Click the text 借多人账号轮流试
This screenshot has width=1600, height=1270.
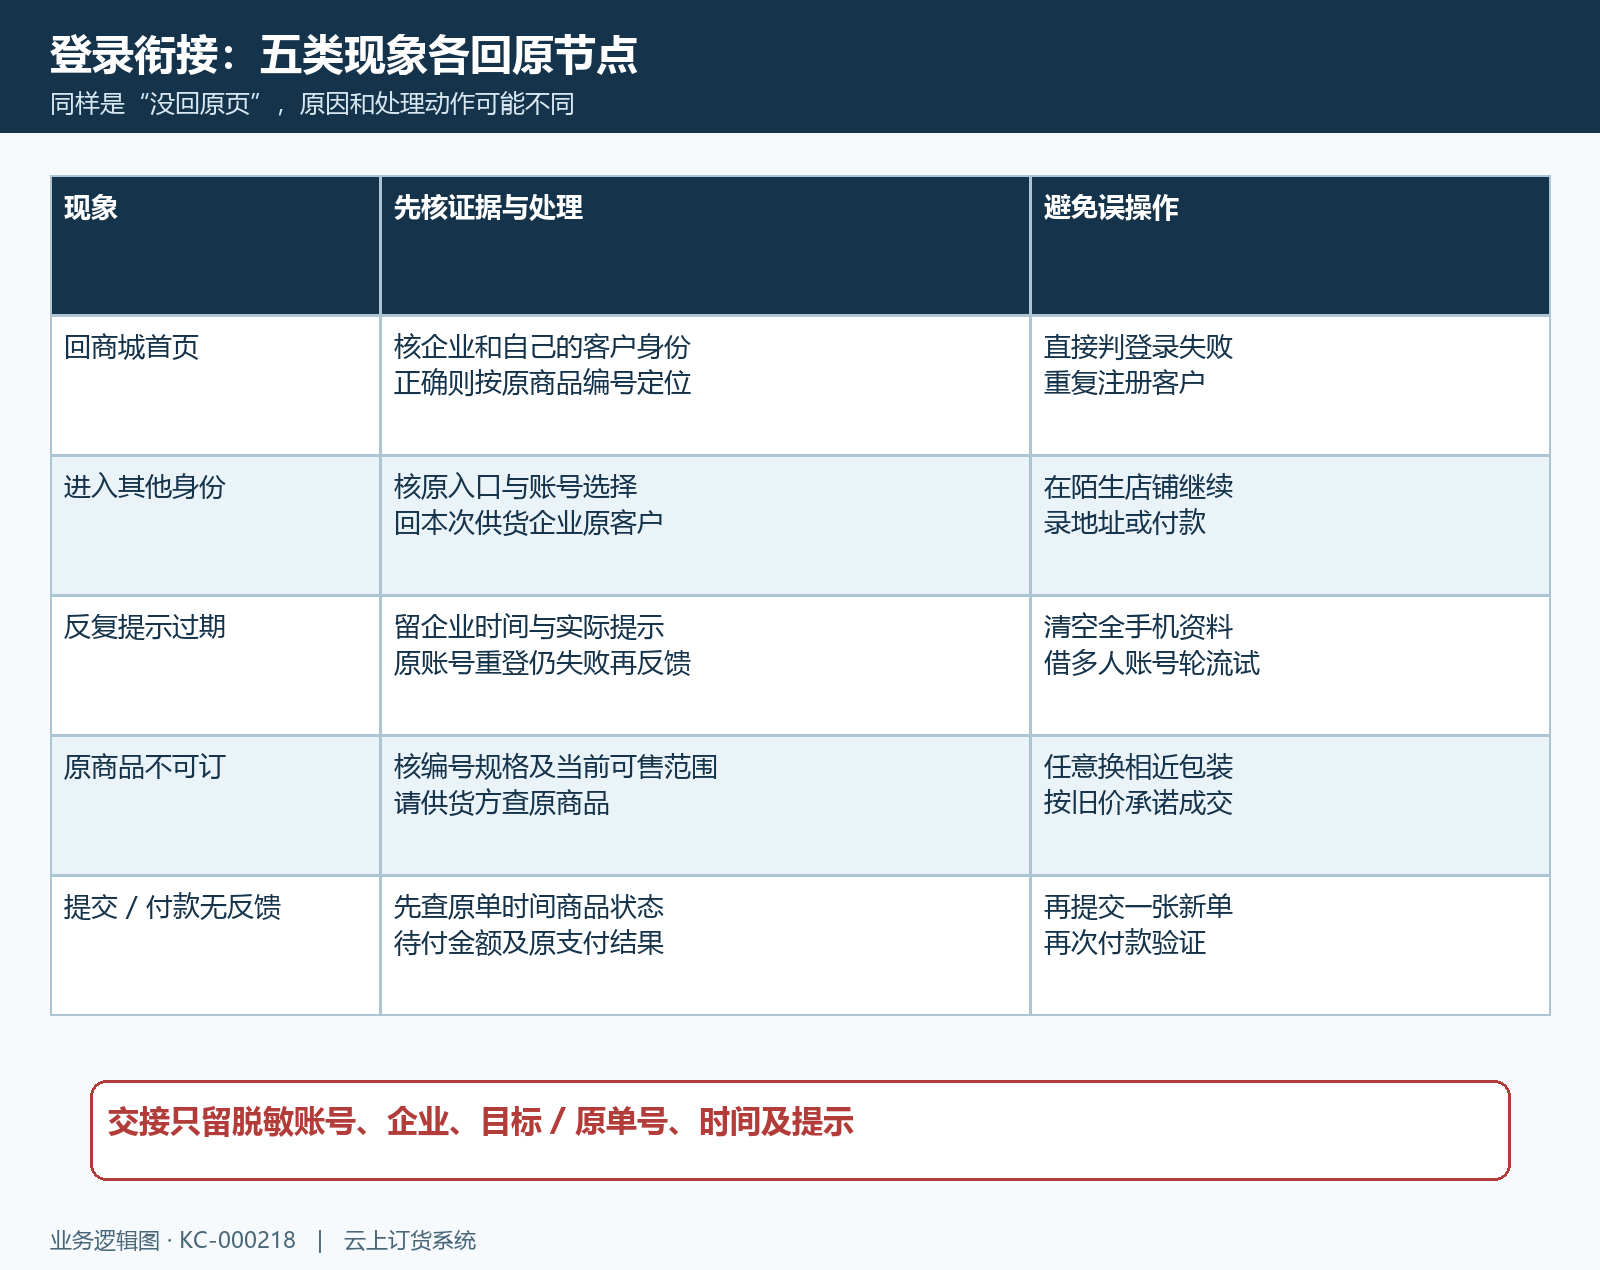click(1151, 663)
